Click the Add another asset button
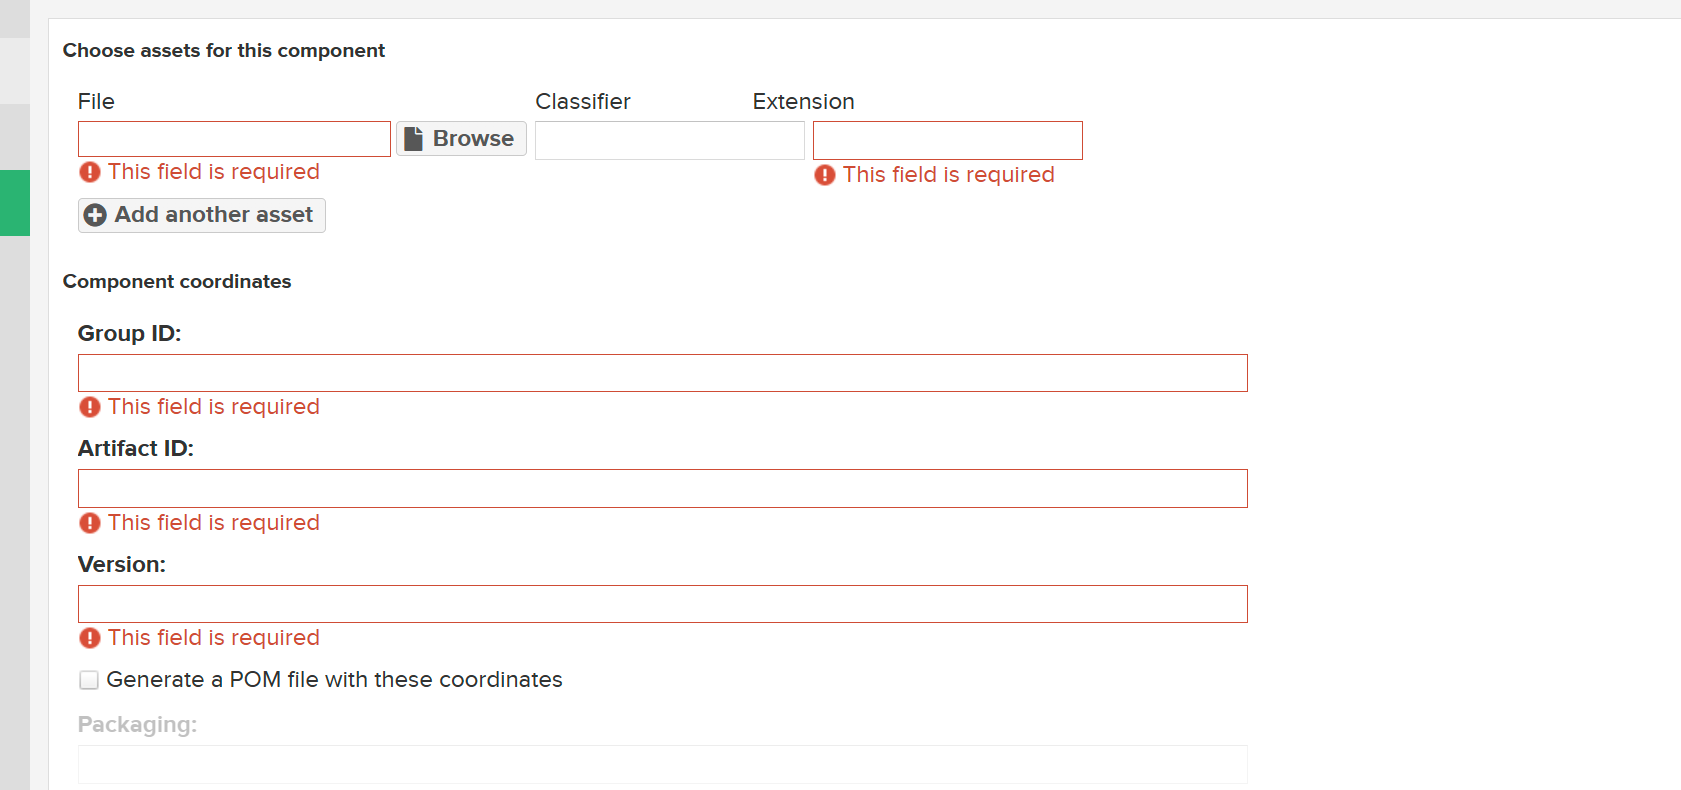This screenshot has width=1681, height=790. coord(202,215)
